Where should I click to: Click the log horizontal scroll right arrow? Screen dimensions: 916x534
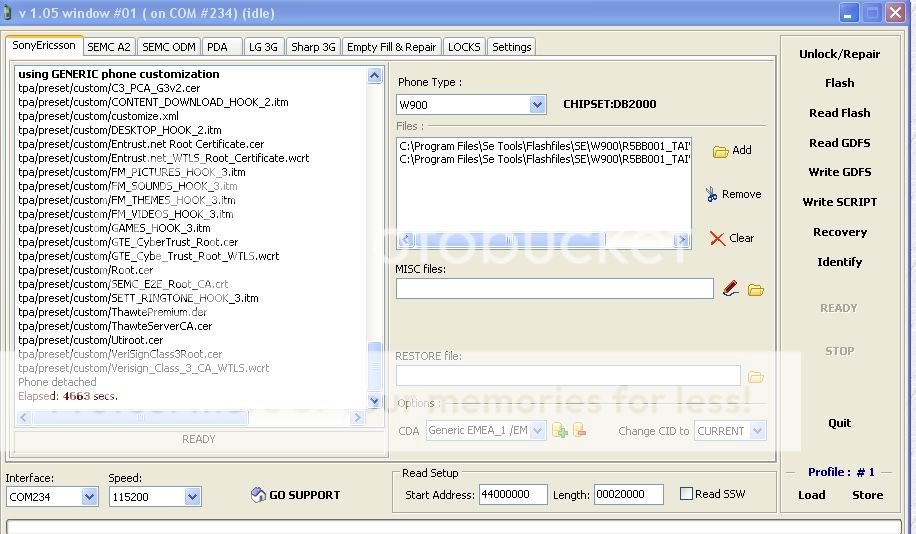(358, 417)
